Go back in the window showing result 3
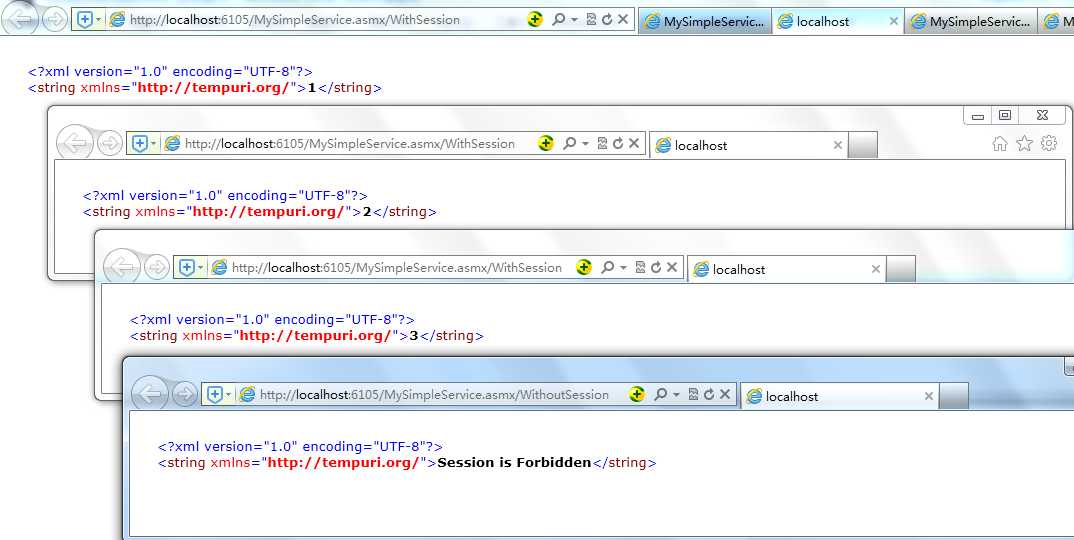The image size is (1074, 540). pyautogui.click(x=122, y=267)
